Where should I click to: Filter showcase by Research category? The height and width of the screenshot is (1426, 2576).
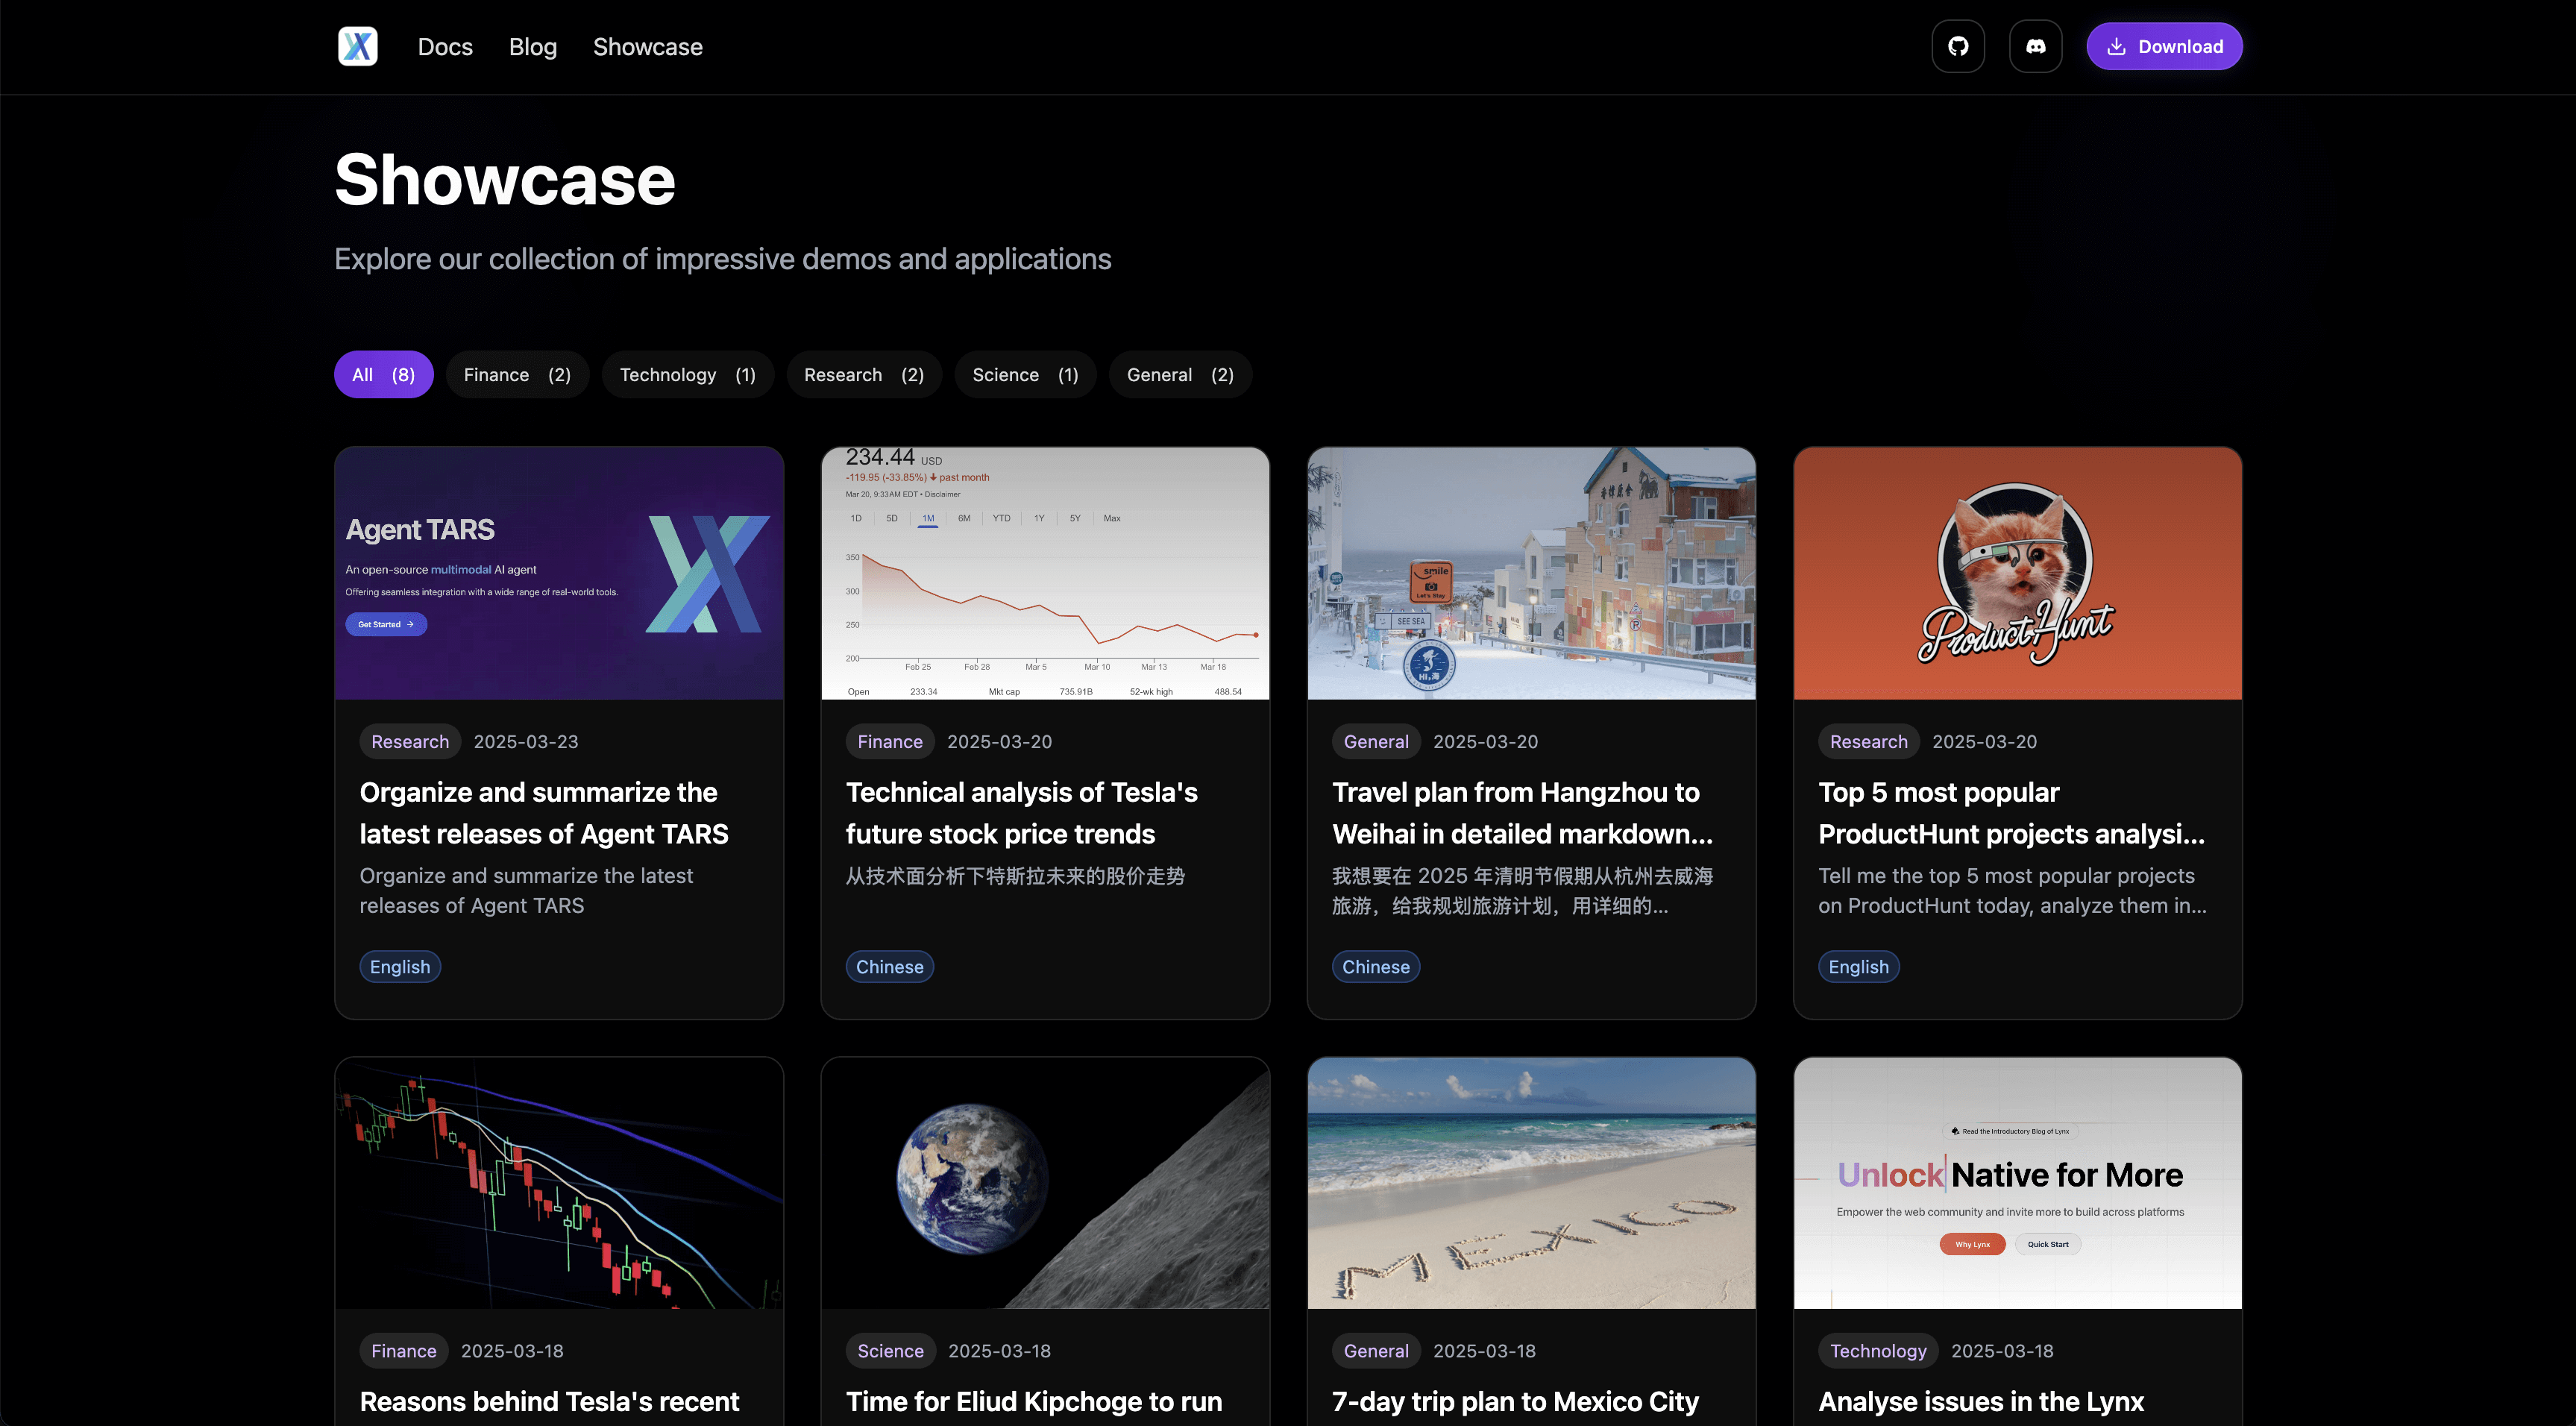coord(863,374)
